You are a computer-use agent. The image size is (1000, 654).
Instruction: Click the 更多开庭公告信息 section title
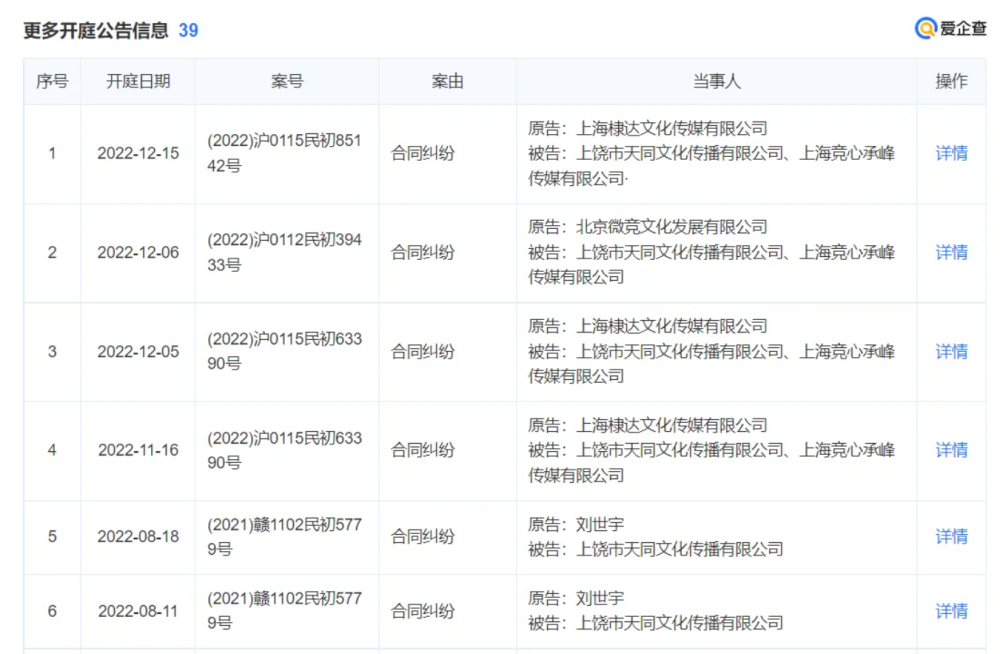(x=96, y=30)
